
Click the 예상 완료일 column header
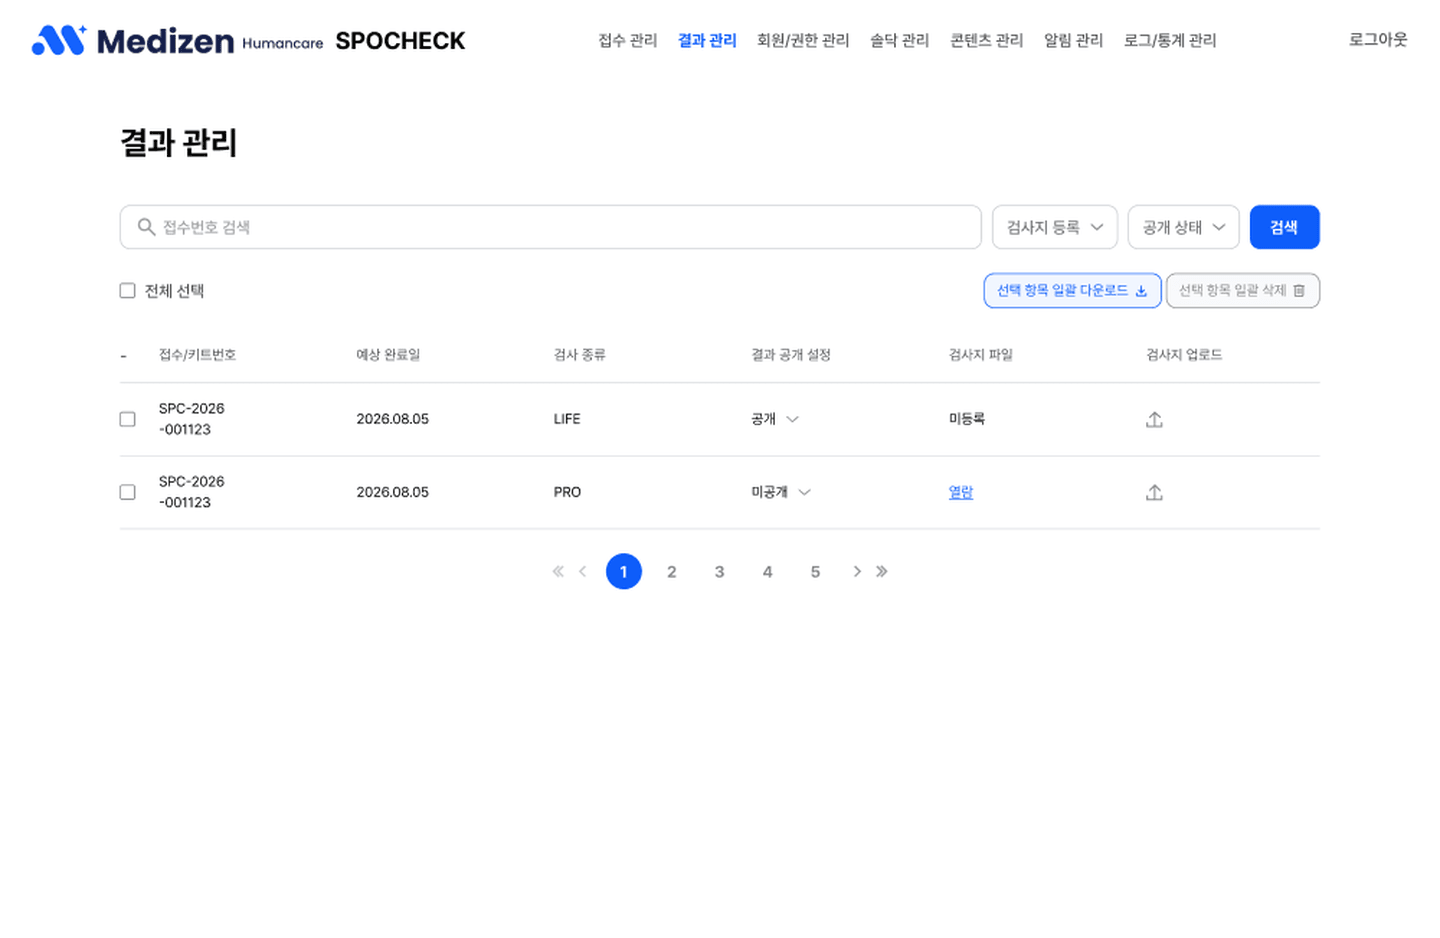tap(388, 355)
